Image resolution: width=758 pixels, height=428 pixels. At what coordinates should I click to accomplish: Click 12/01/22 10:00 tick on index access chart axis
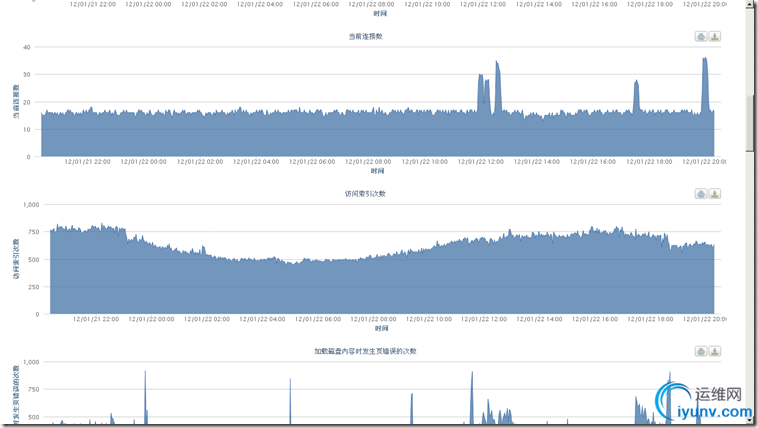(429, 319)
